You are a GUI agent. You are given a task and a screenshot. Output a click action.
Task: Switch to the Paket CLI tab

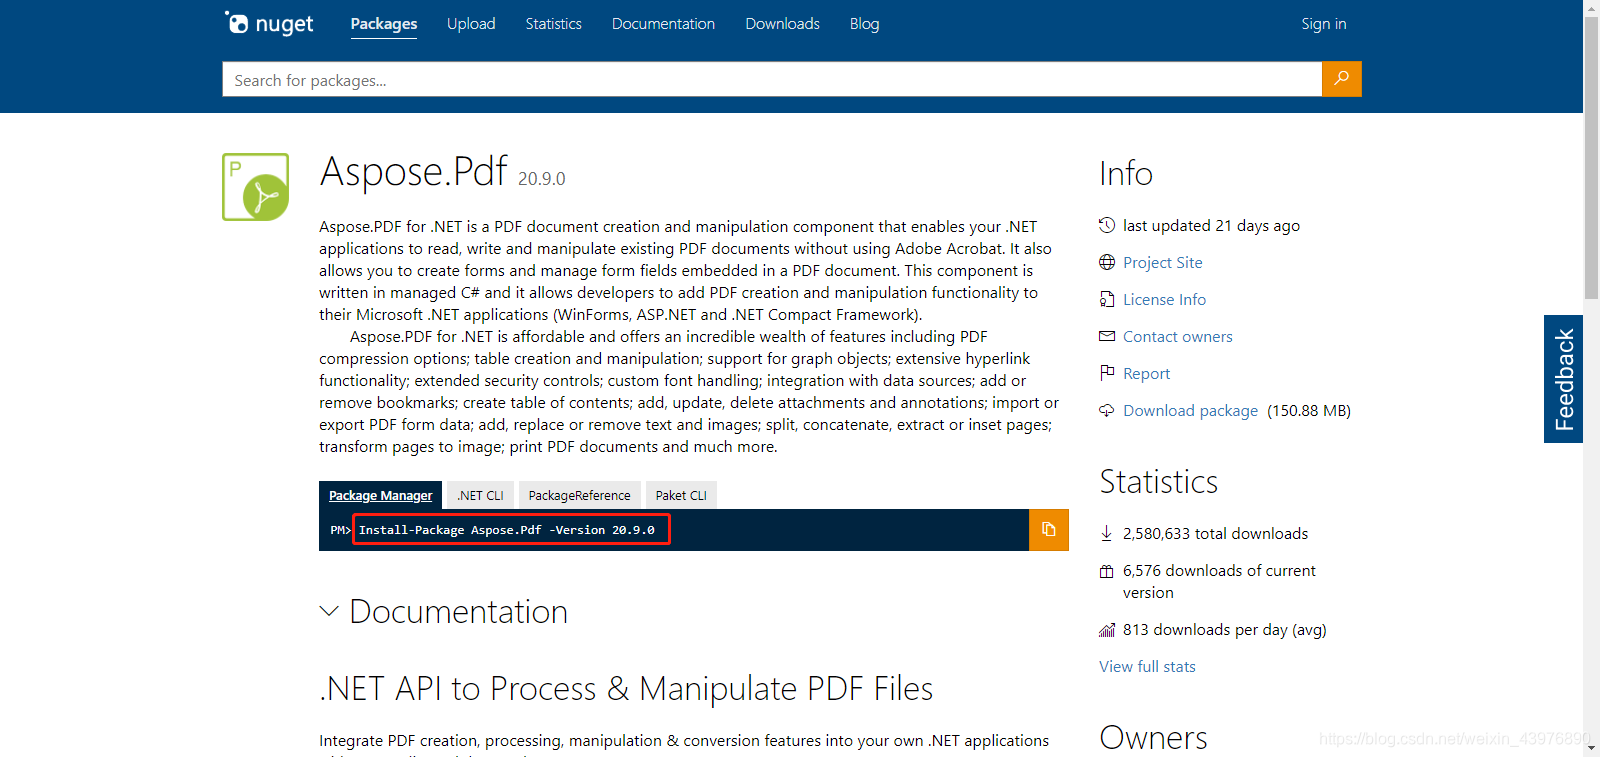(681, 495)
